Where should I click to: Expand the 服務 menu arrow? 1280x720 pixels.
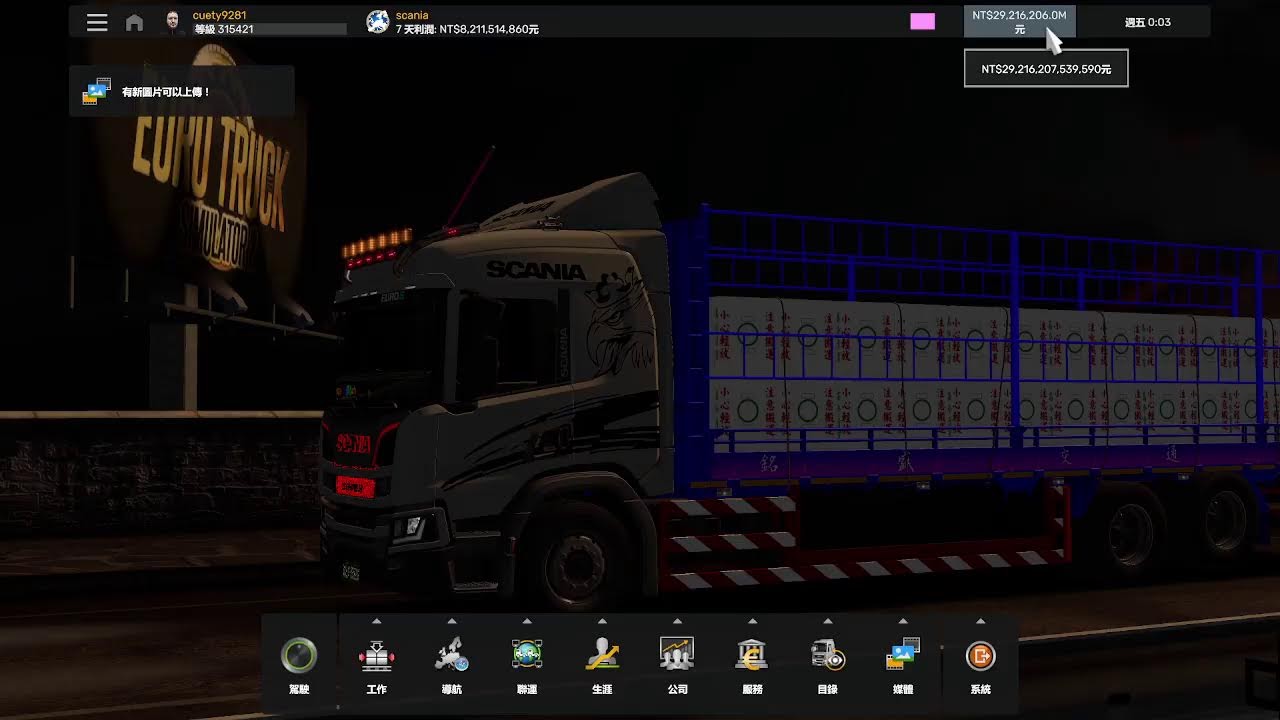(752, 621)
